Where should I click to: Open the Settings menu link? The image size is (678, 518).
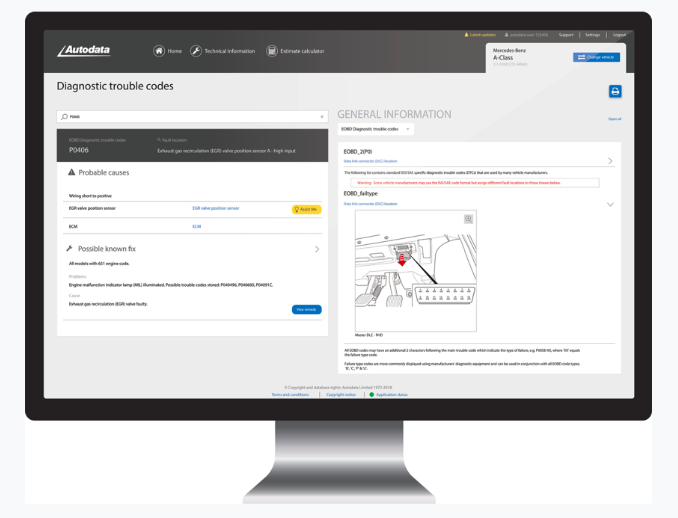592,35
